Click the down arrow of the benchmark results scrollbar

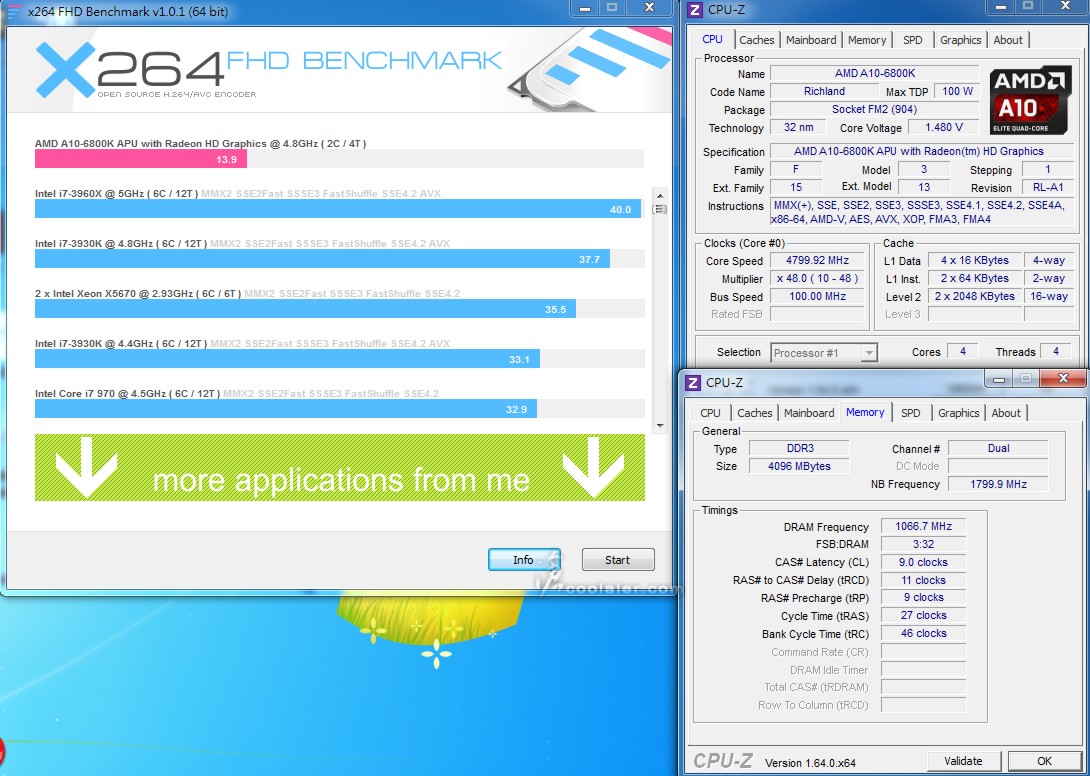(x=660, y=426)
